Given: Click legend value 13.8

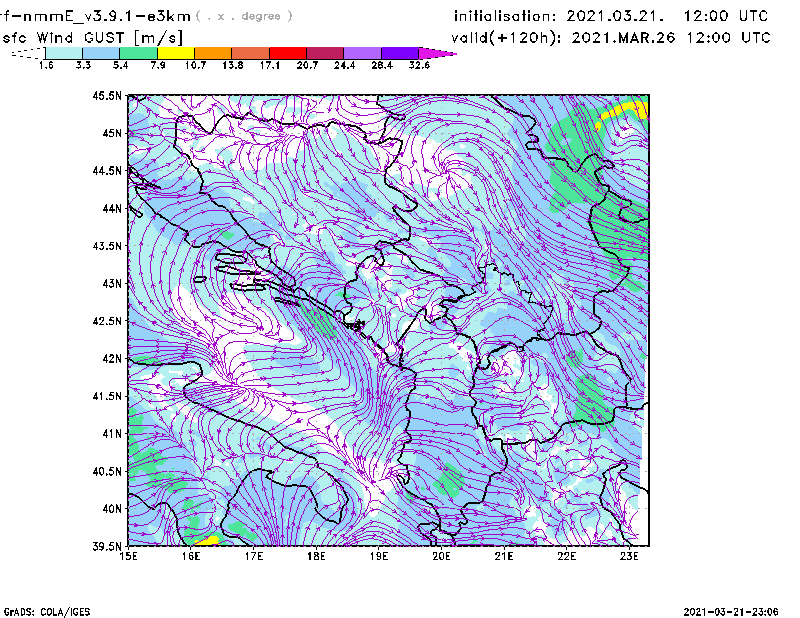Looking at the screenshot, I should pyautogui.click(x=233, y=65).
